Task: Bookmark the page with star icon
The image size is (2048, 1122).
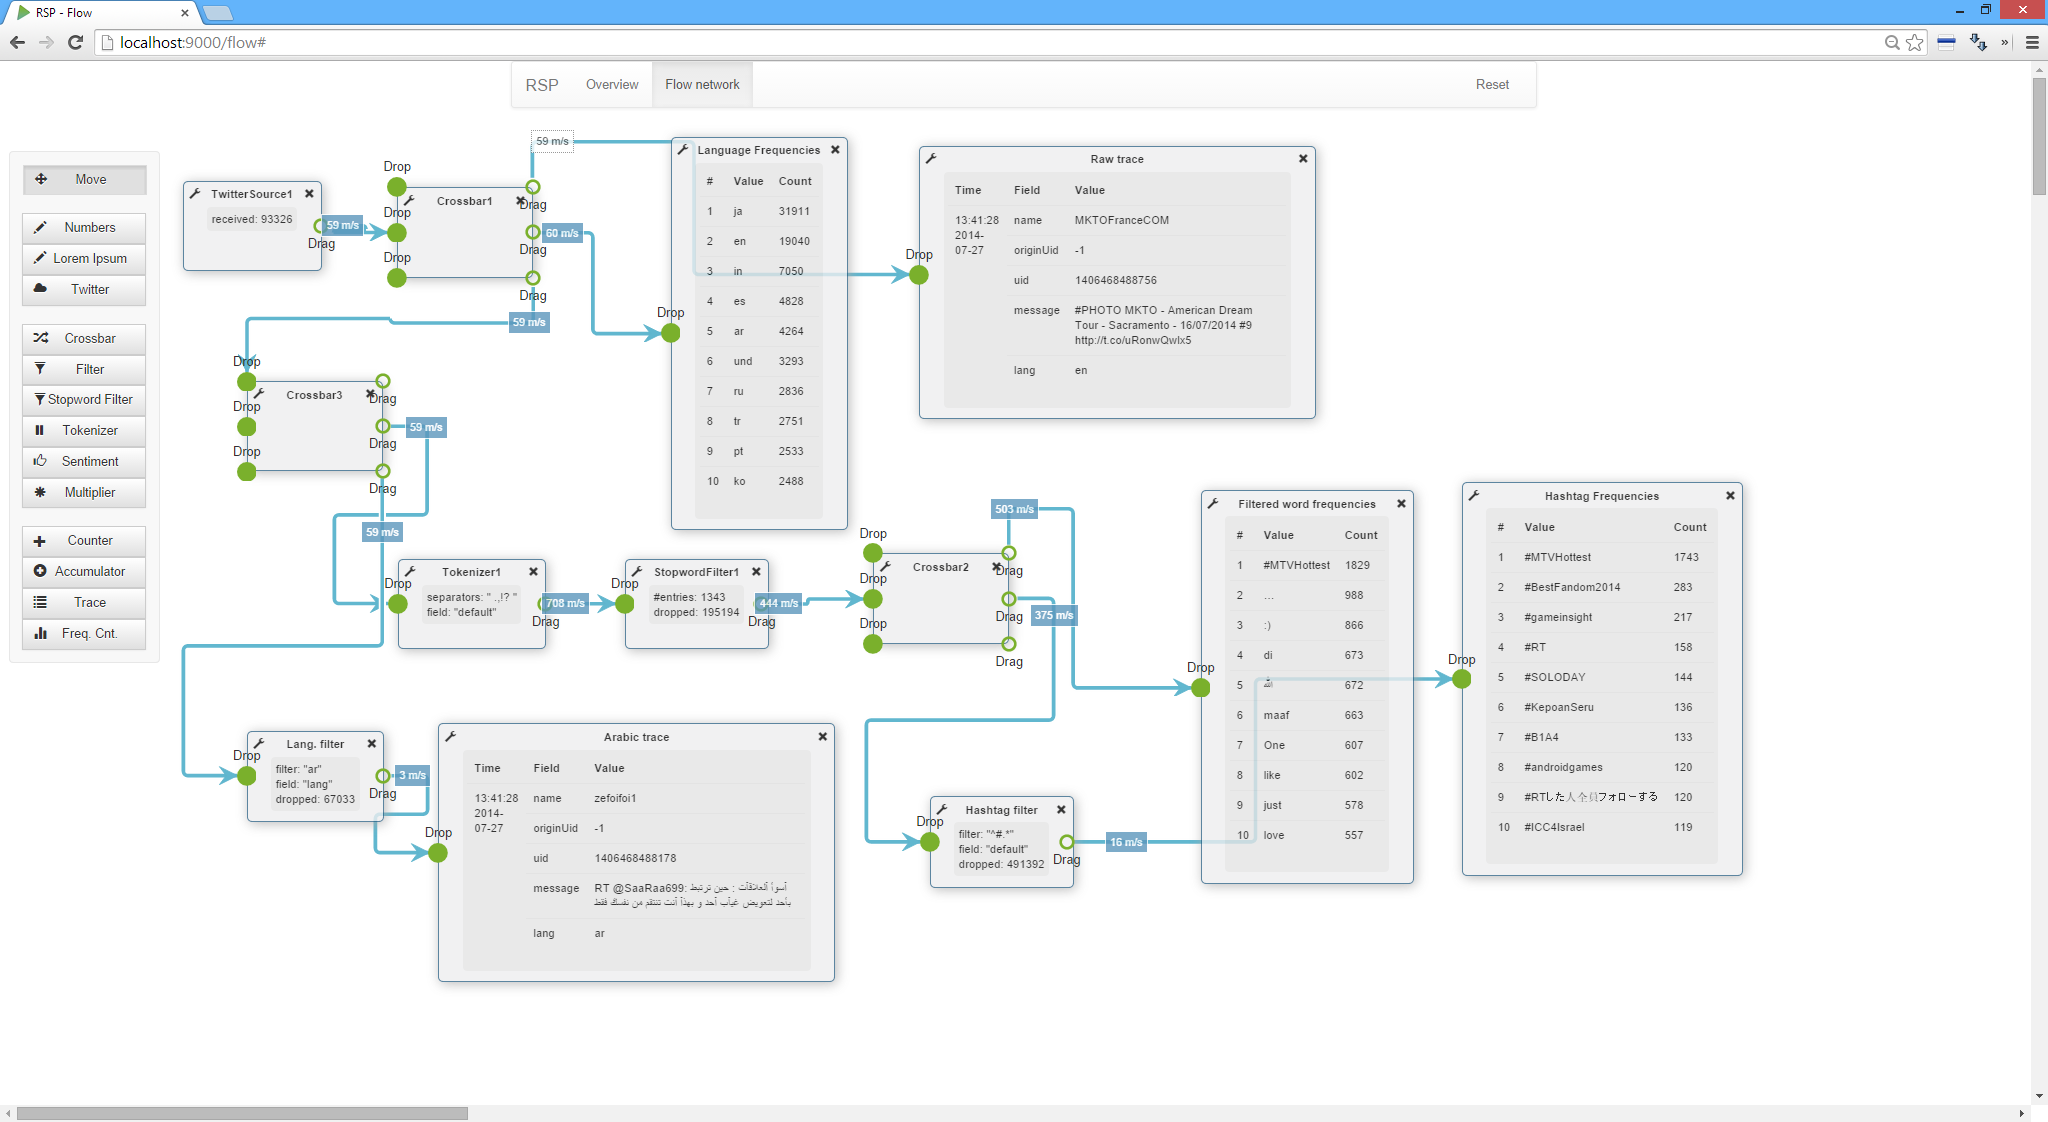Action: click(x=1914, y=42)
